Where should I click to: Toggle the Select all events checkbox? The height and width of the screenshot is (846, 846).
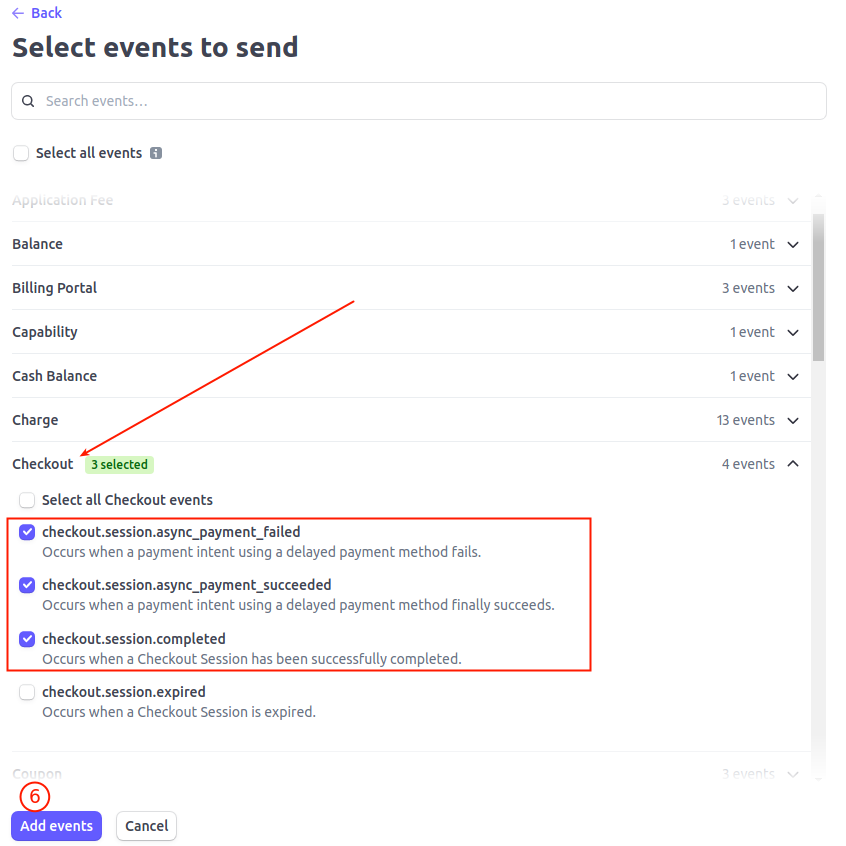(x=21, y=153)
